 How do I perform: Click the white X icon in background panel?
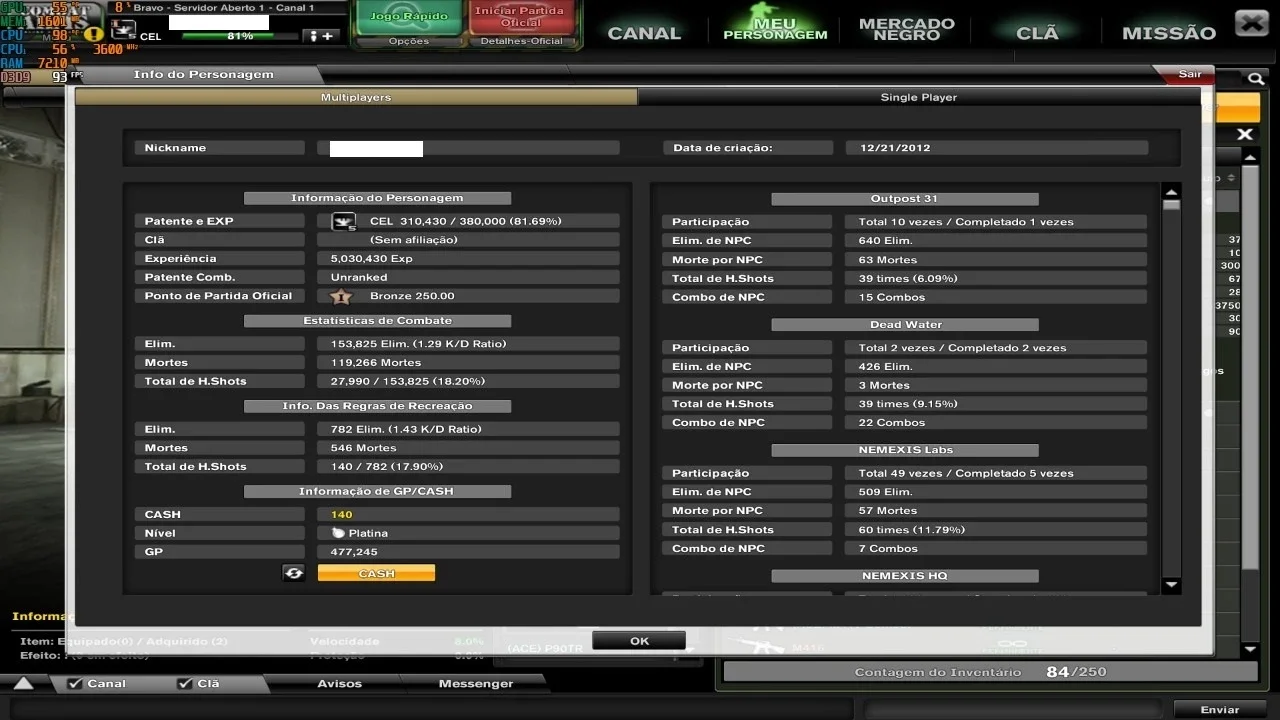click(x=1245, y=134)
